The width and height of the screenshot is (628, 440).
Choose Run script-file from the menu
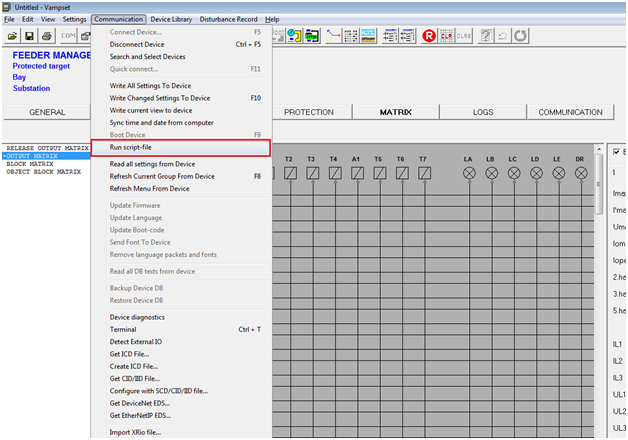[181, 147]
